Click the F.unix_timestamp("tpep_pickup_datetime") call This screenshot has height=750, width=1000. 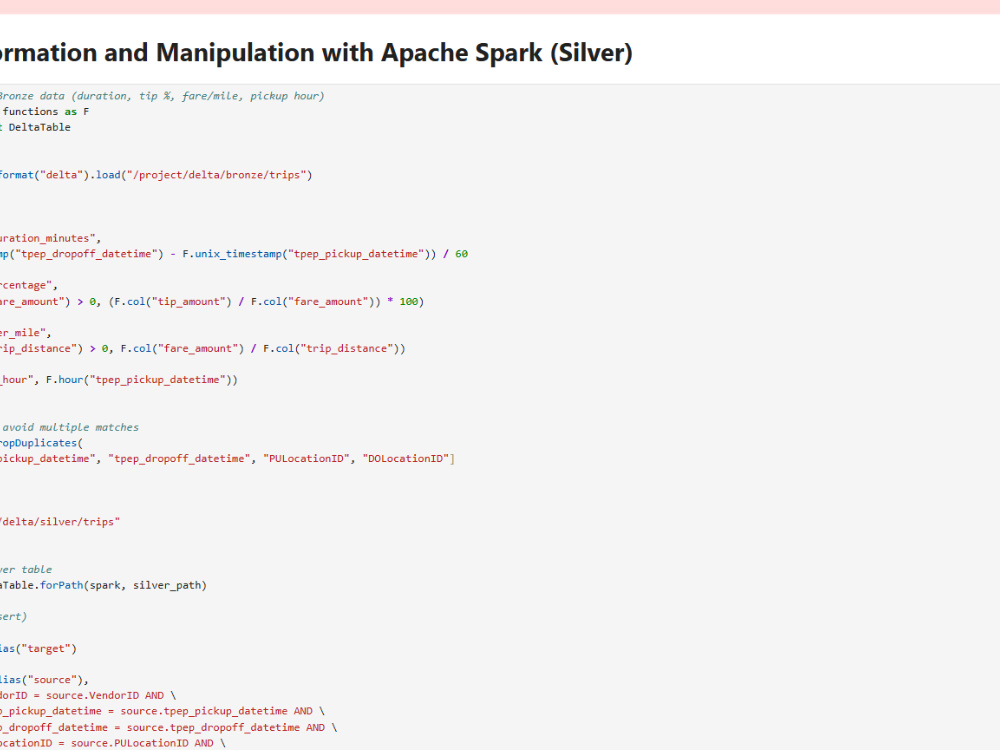click(x=307, y=254)
